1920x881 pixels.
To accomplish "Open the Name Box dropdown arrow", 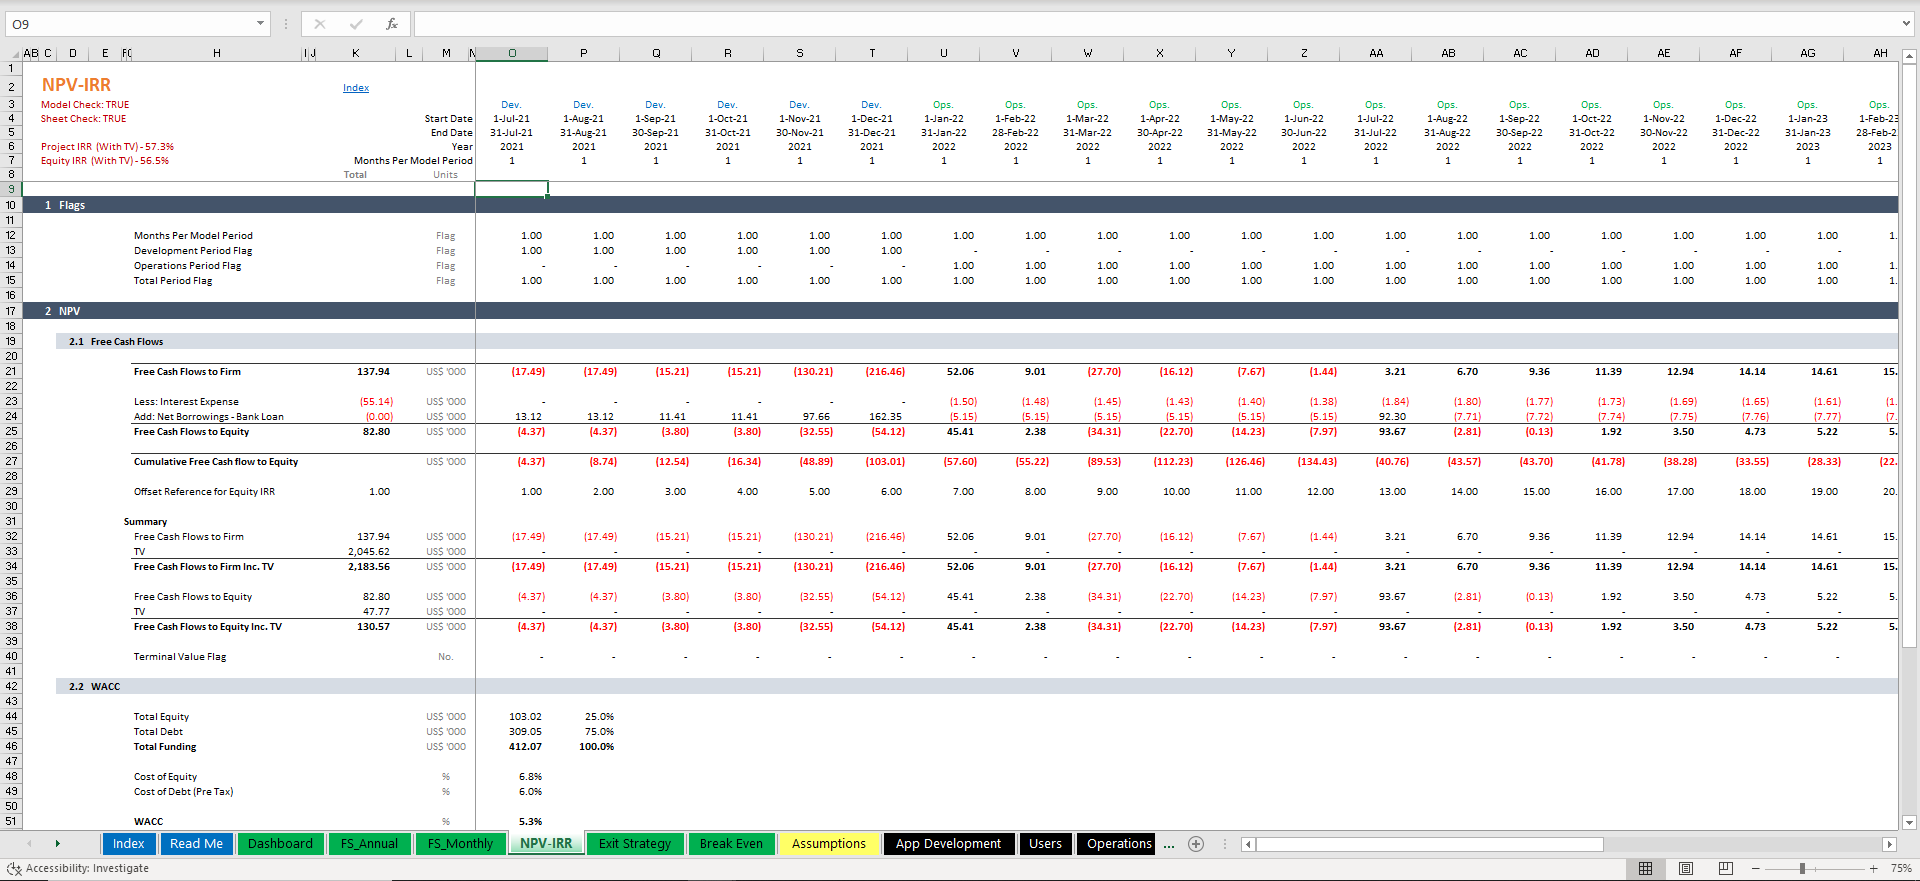I will [x=260, y=24].
